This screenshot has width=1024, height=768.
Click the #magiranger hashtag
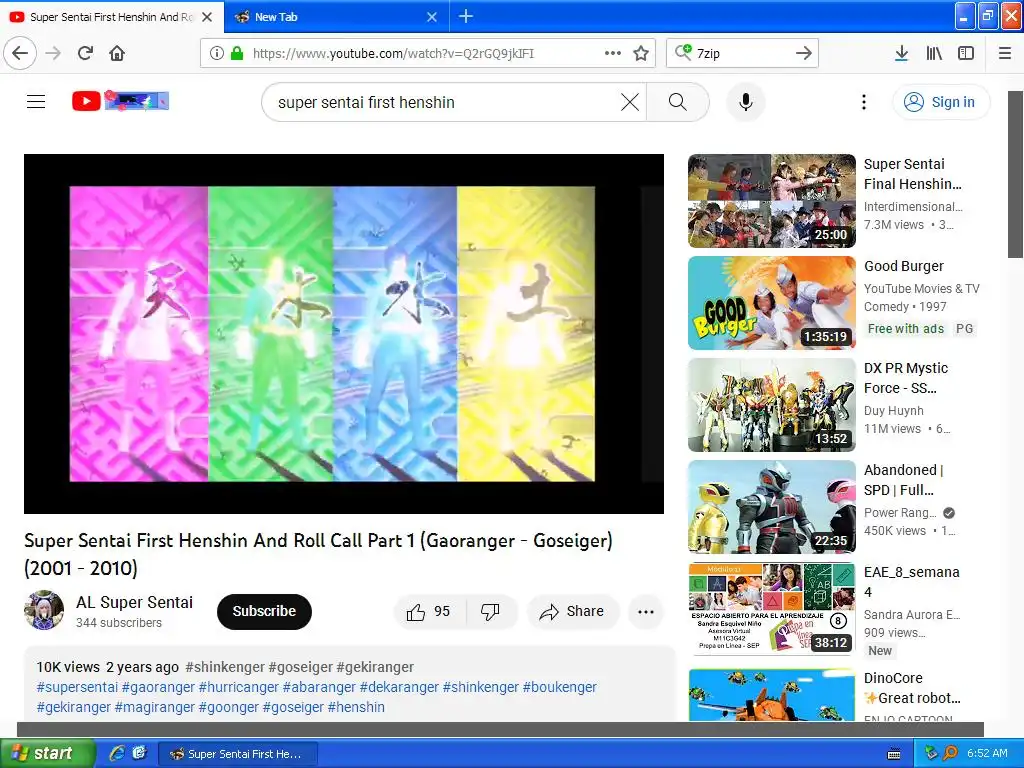[x=154, y=707]
